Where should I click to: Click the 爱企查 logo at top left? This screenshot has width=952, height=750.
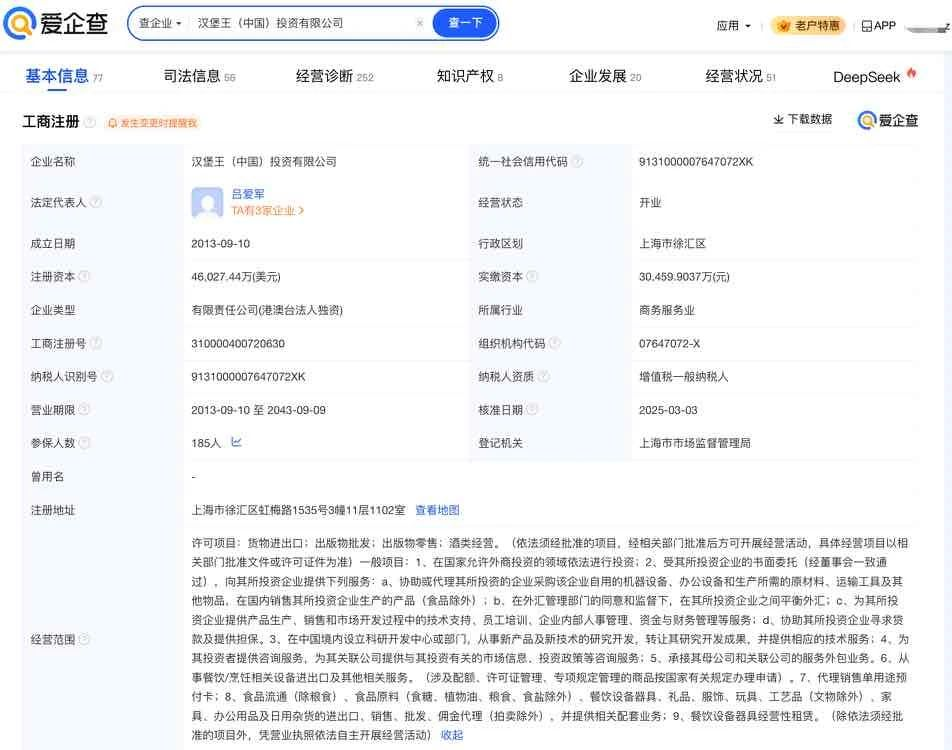click(x=55, y=24)
